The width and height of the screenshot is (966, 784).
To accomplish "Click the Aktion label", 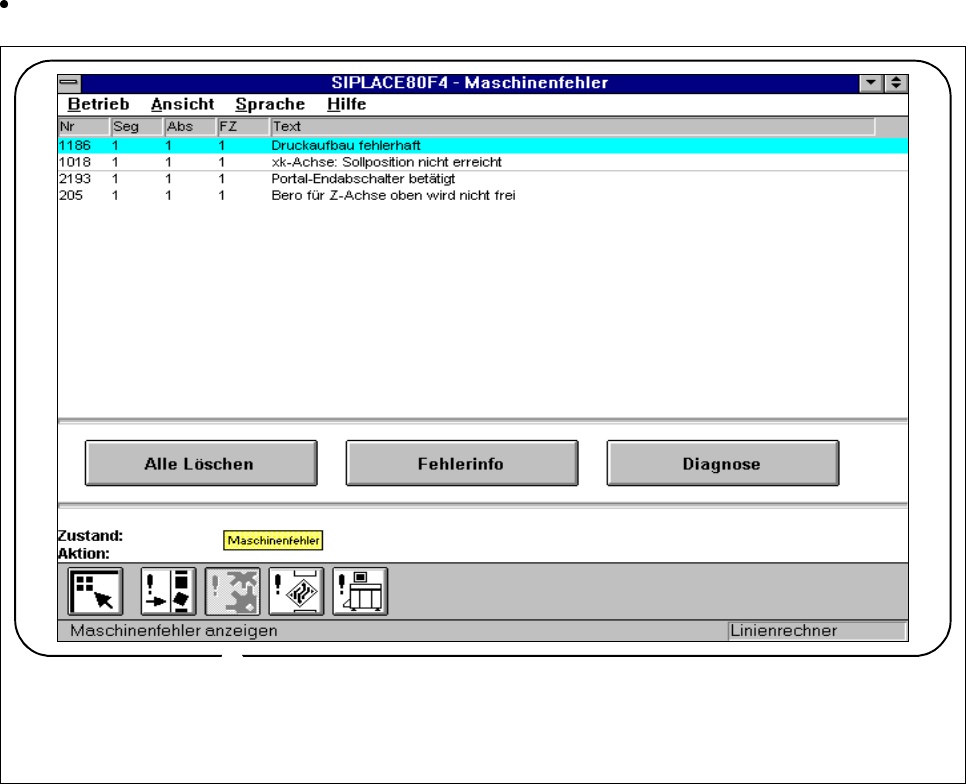I will coord(84,554).
